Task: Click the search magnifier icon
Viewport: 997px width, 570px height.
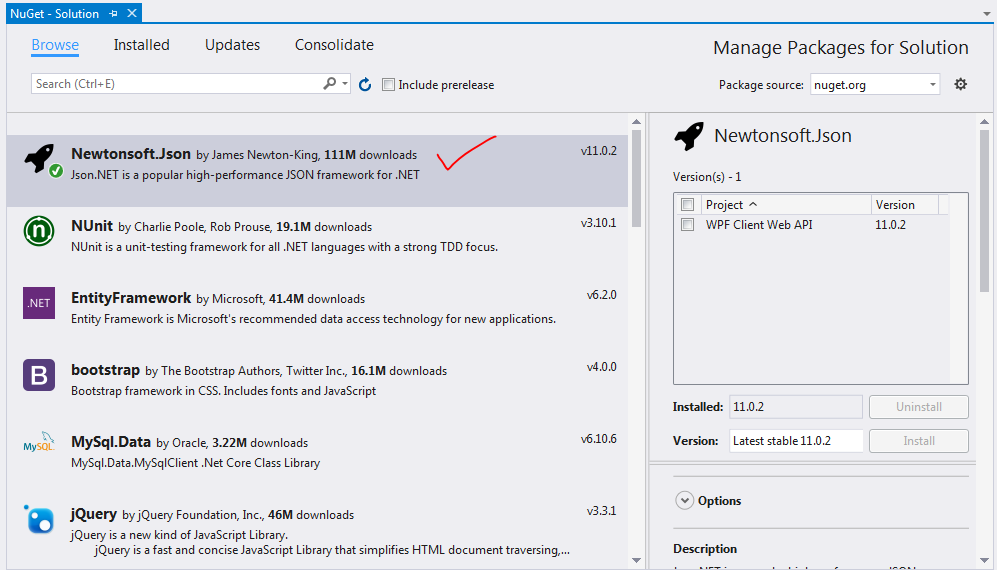Action: (329, 83)
